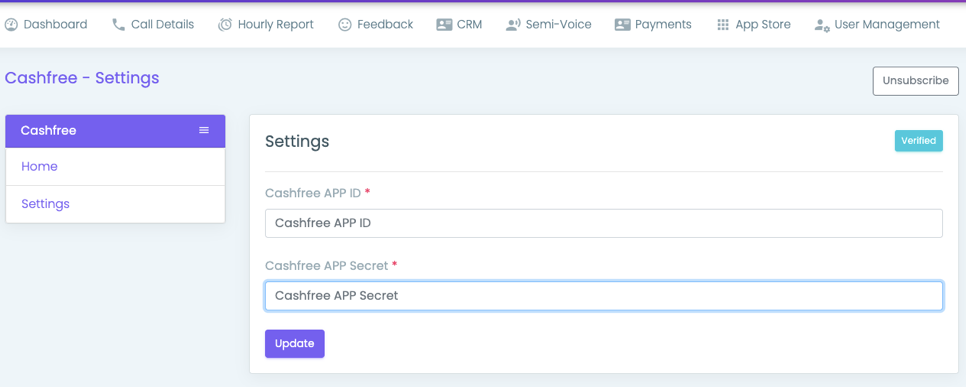Open the Feedback section
Viewport: 966px width, 387px height.
376,25
